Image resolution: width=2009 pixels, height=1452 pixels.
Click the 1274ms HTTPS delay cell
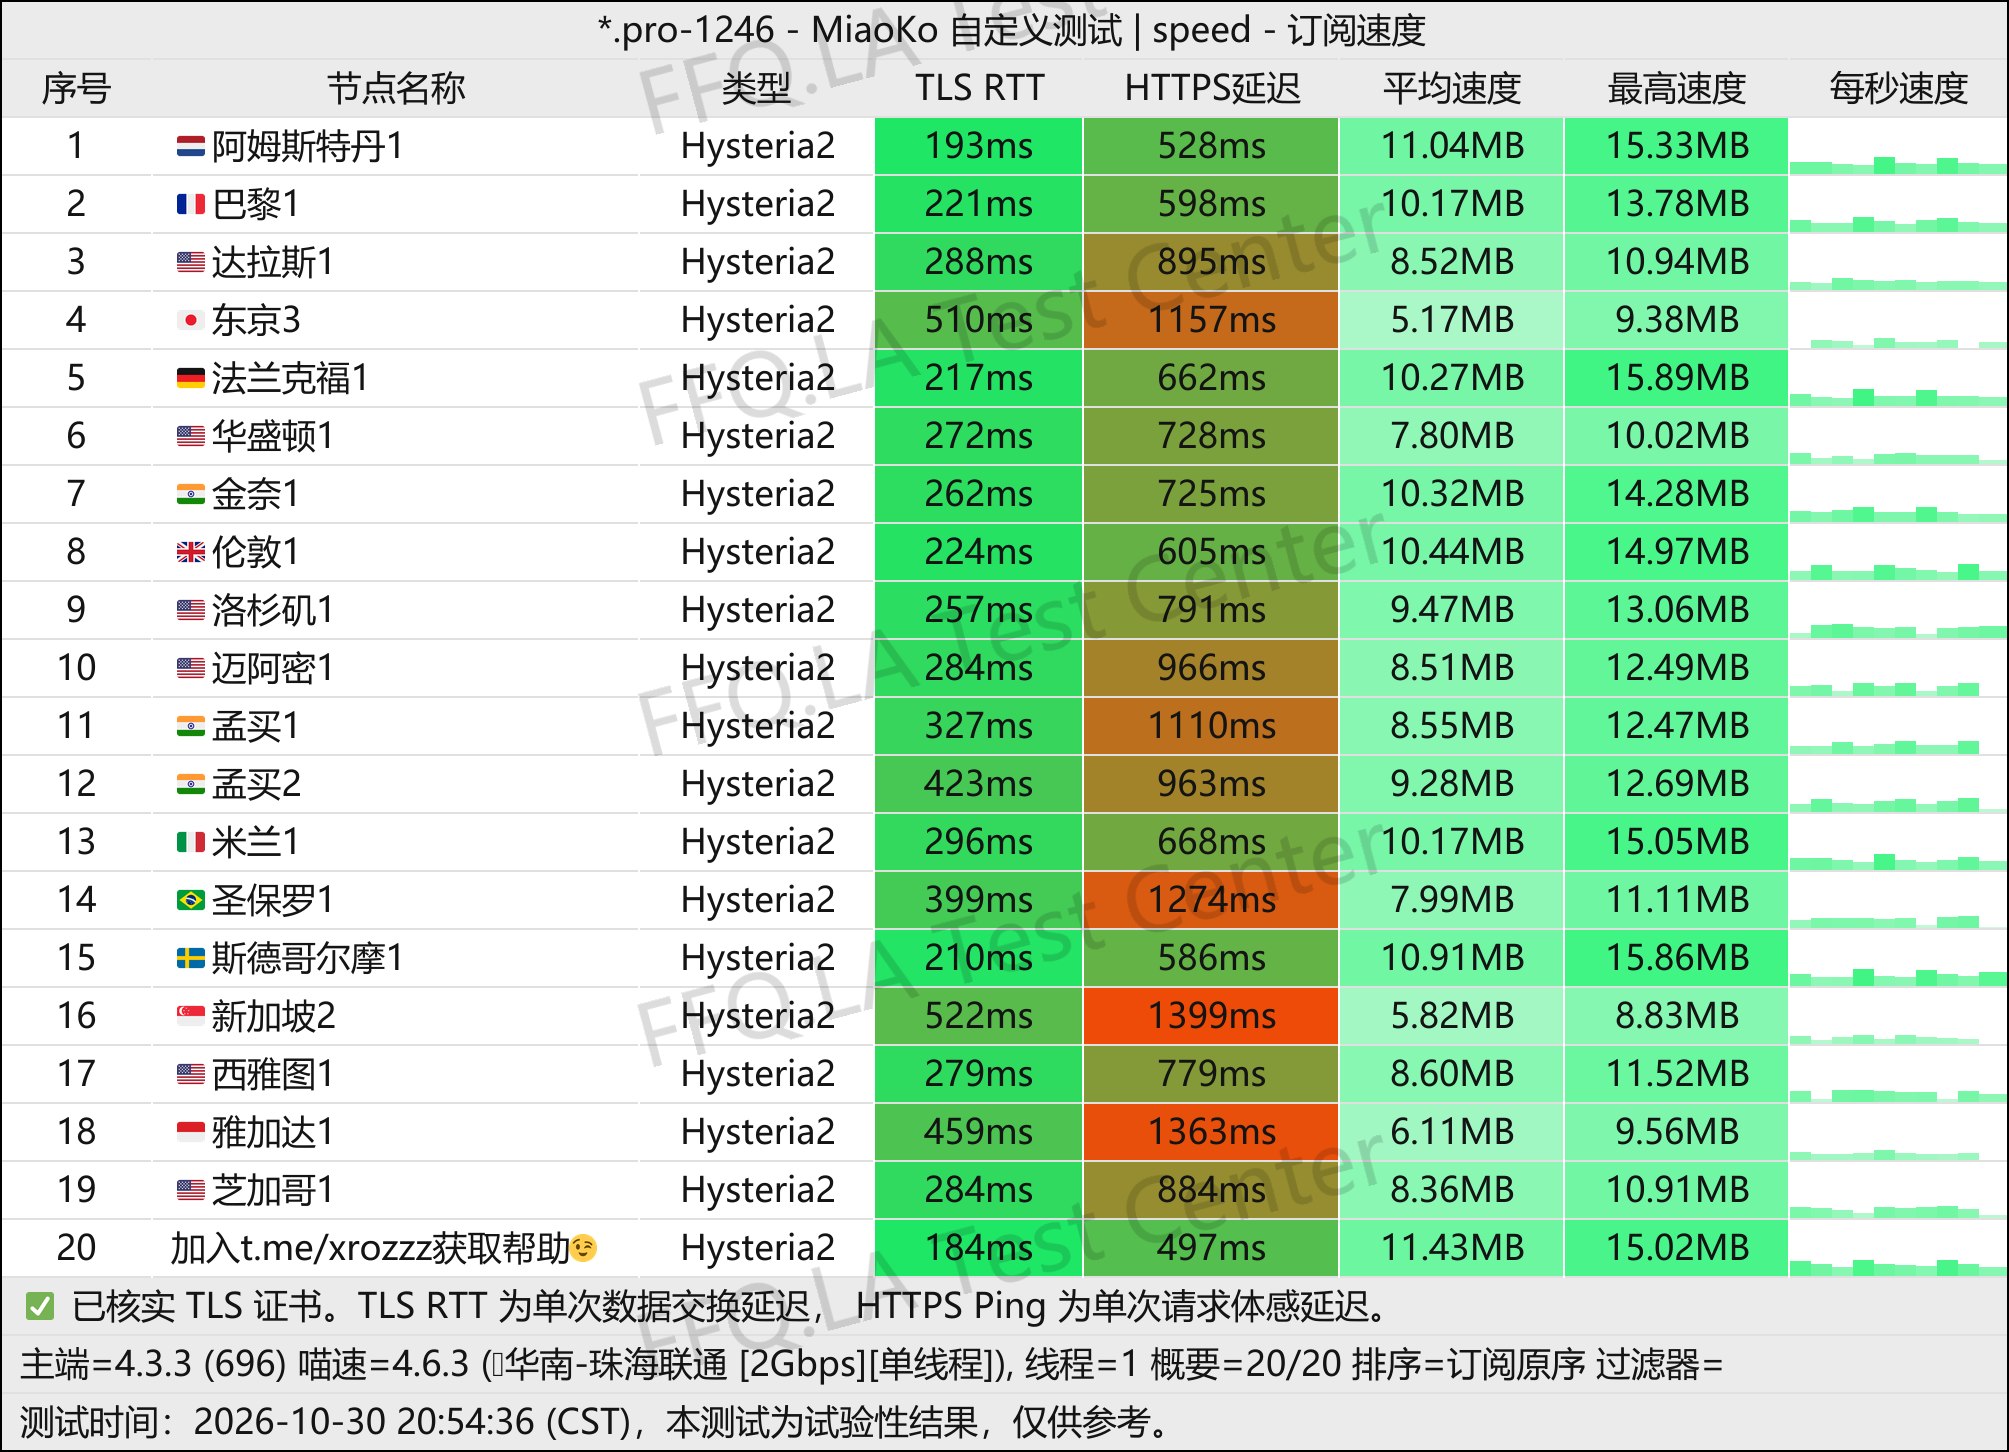click(x=1211, y=900)
